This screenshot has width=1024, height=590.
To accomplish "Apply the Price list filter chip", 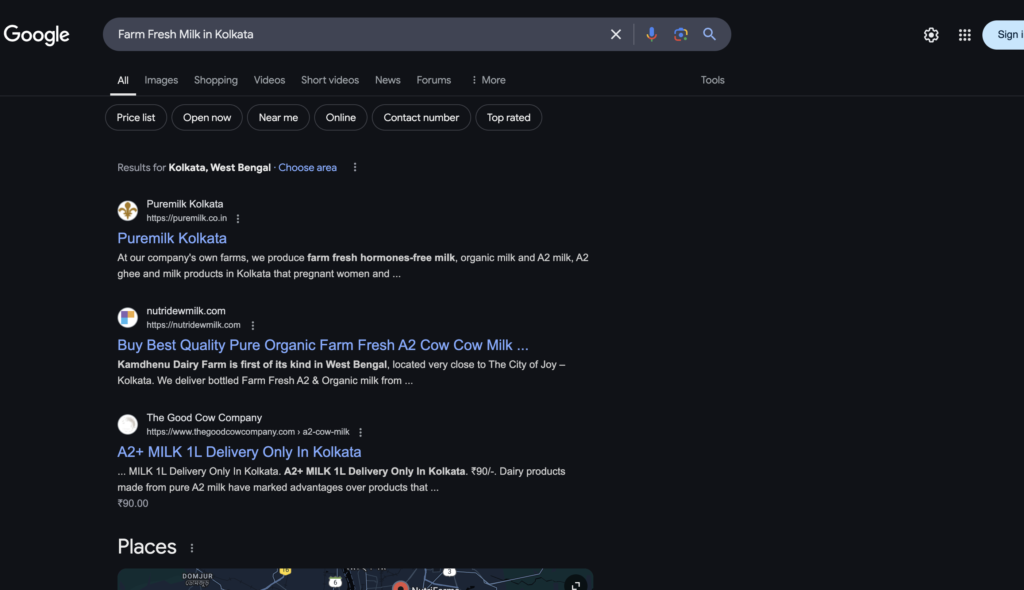I will [136, 118].
